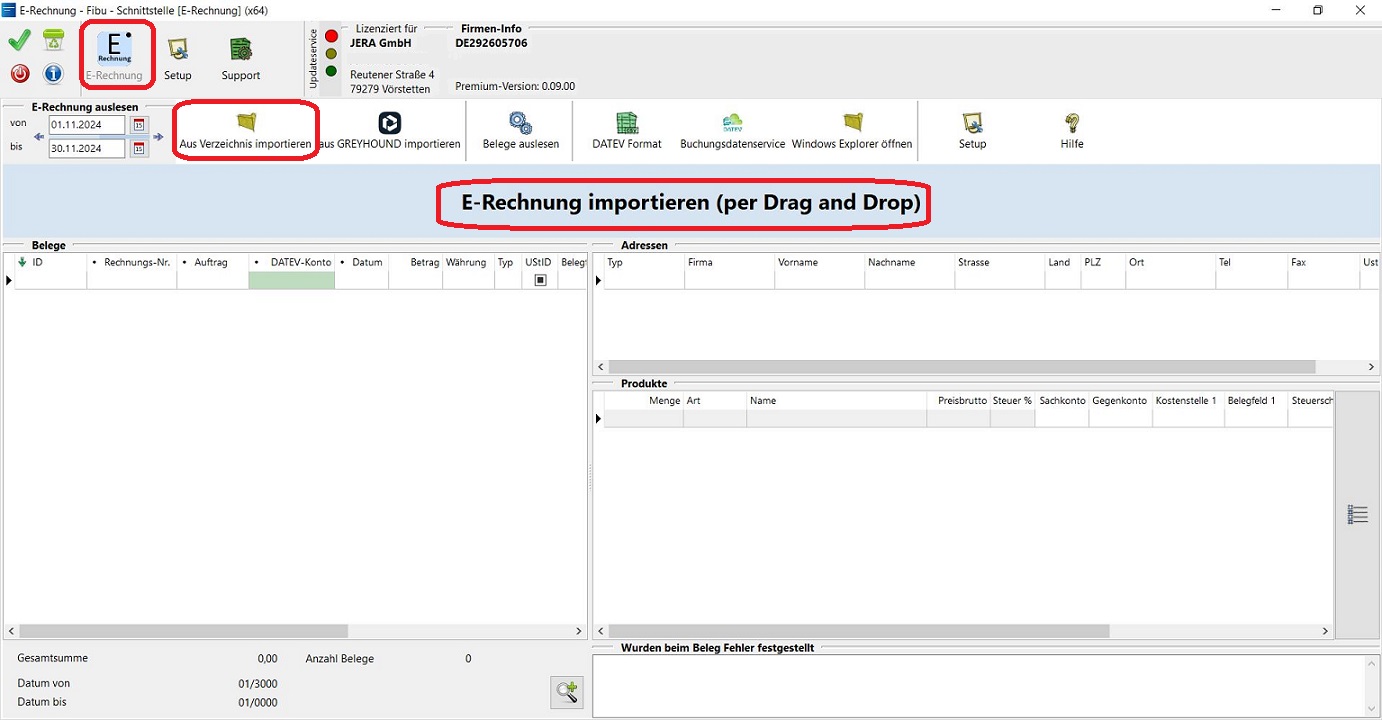Image resolution: width=1382 pixels, height=720 pixels.
Task: Switch to the E-Rechnung module tab
Action: click(x=115, y=57)
